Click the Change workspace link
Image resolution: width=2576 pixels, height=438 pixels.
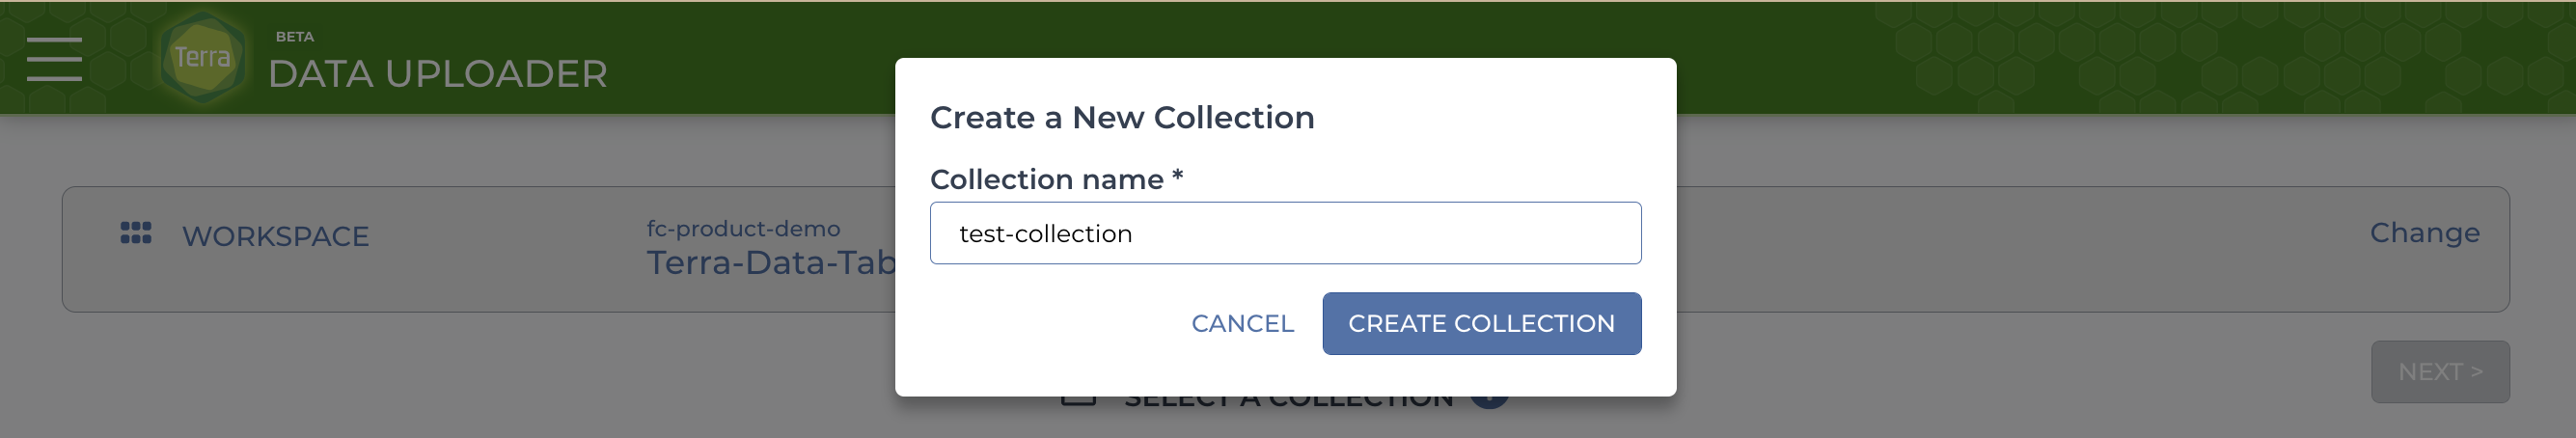point(2424,233)
